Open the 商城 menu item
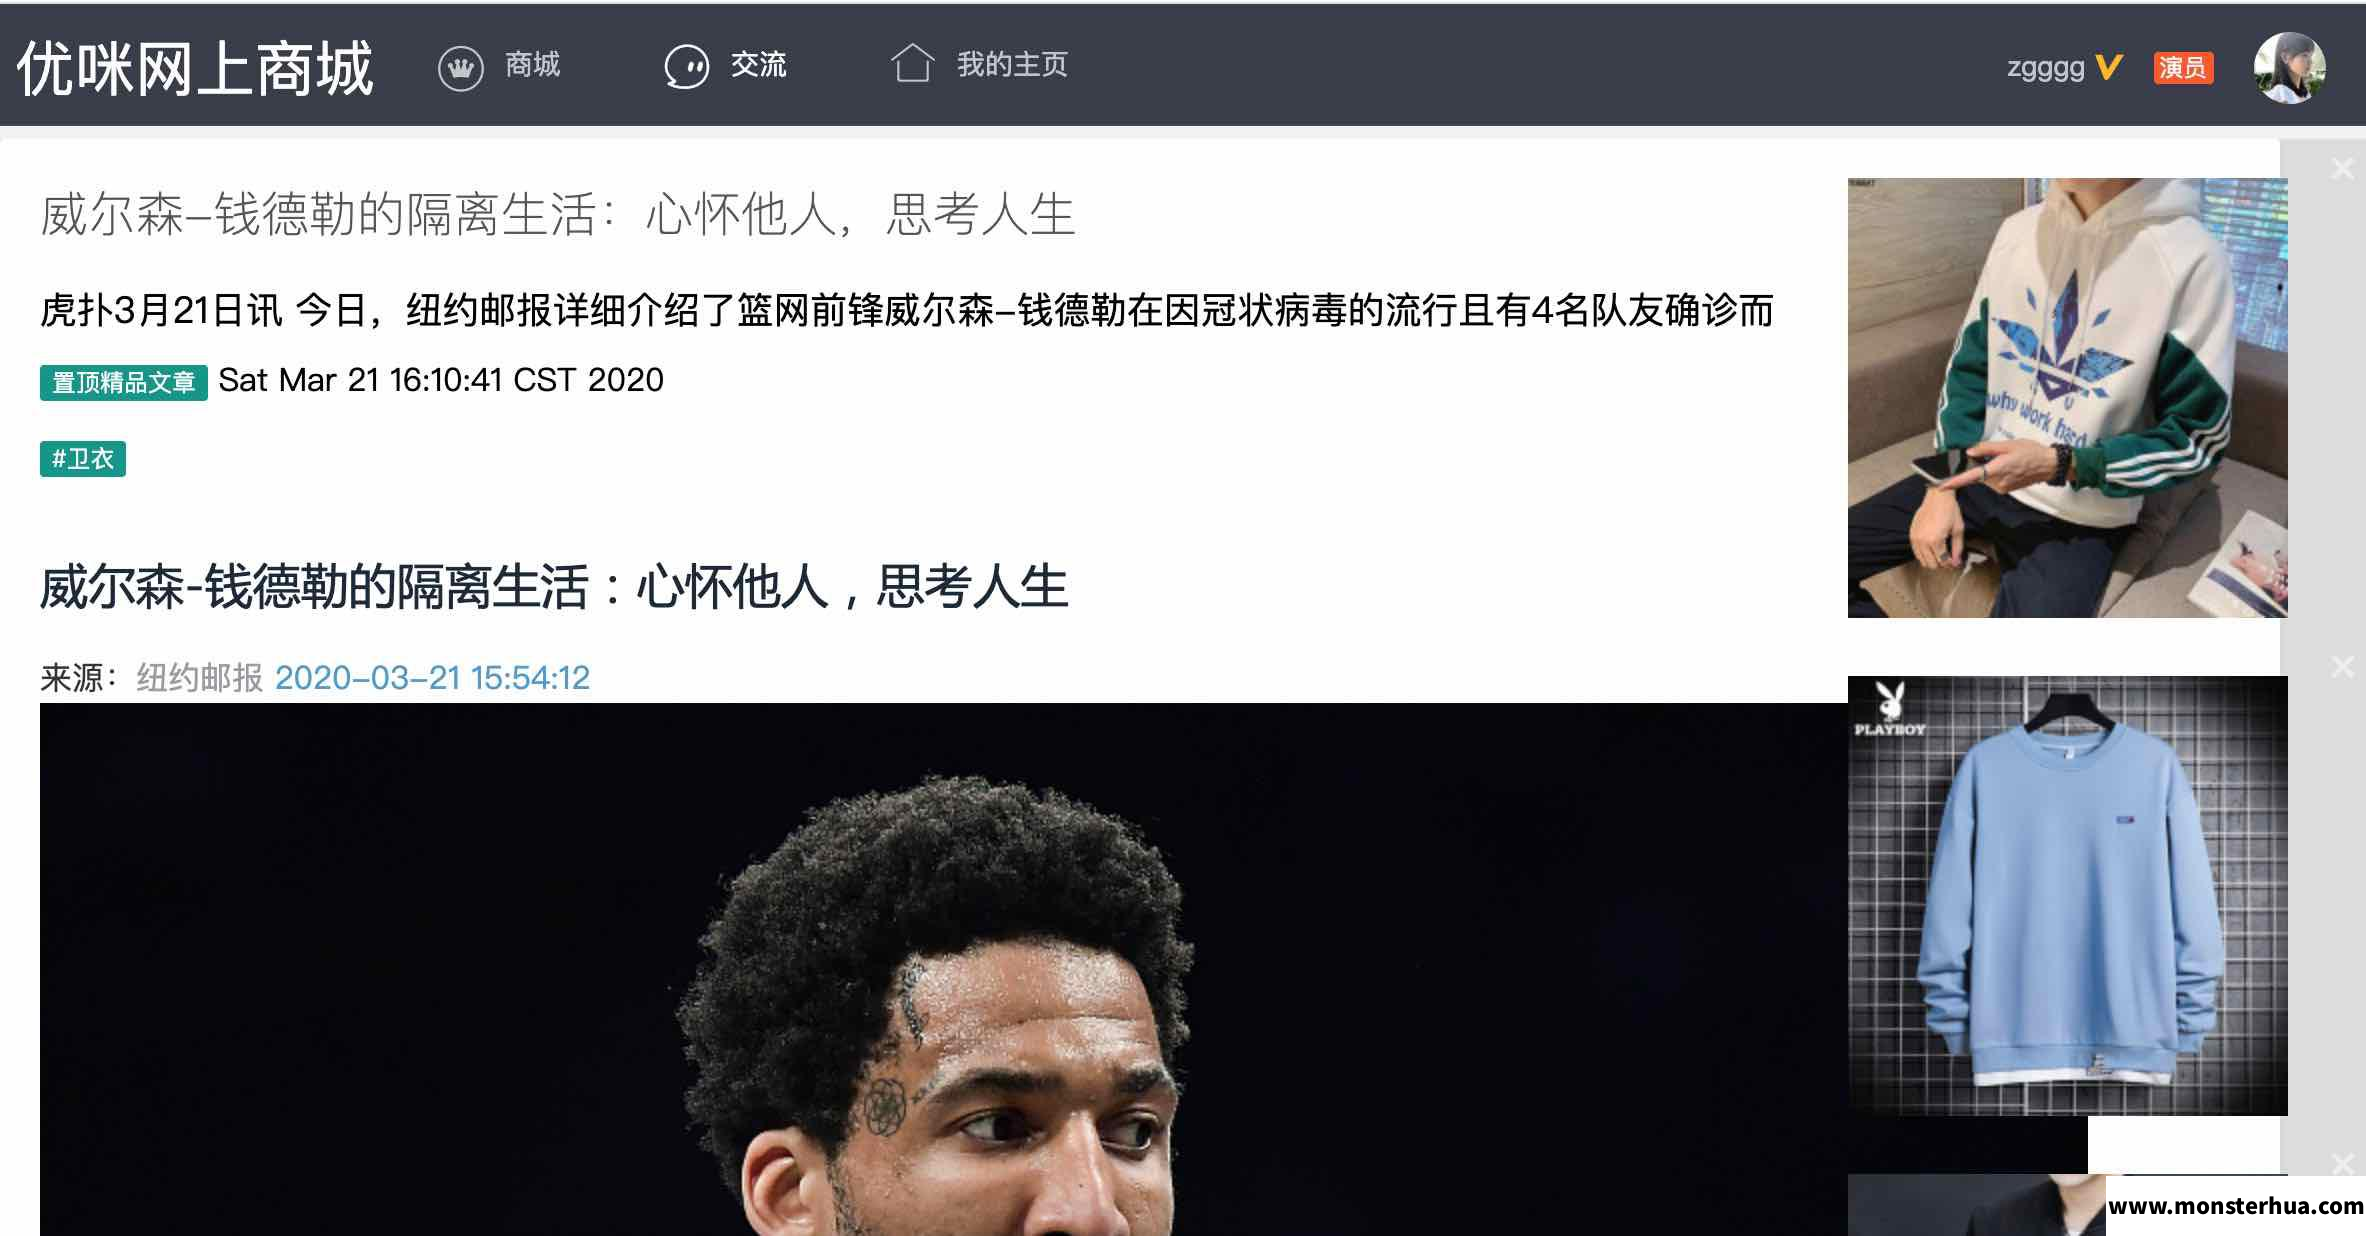The width and height of the screenshot is (2366, 1236). click(532, 65)
